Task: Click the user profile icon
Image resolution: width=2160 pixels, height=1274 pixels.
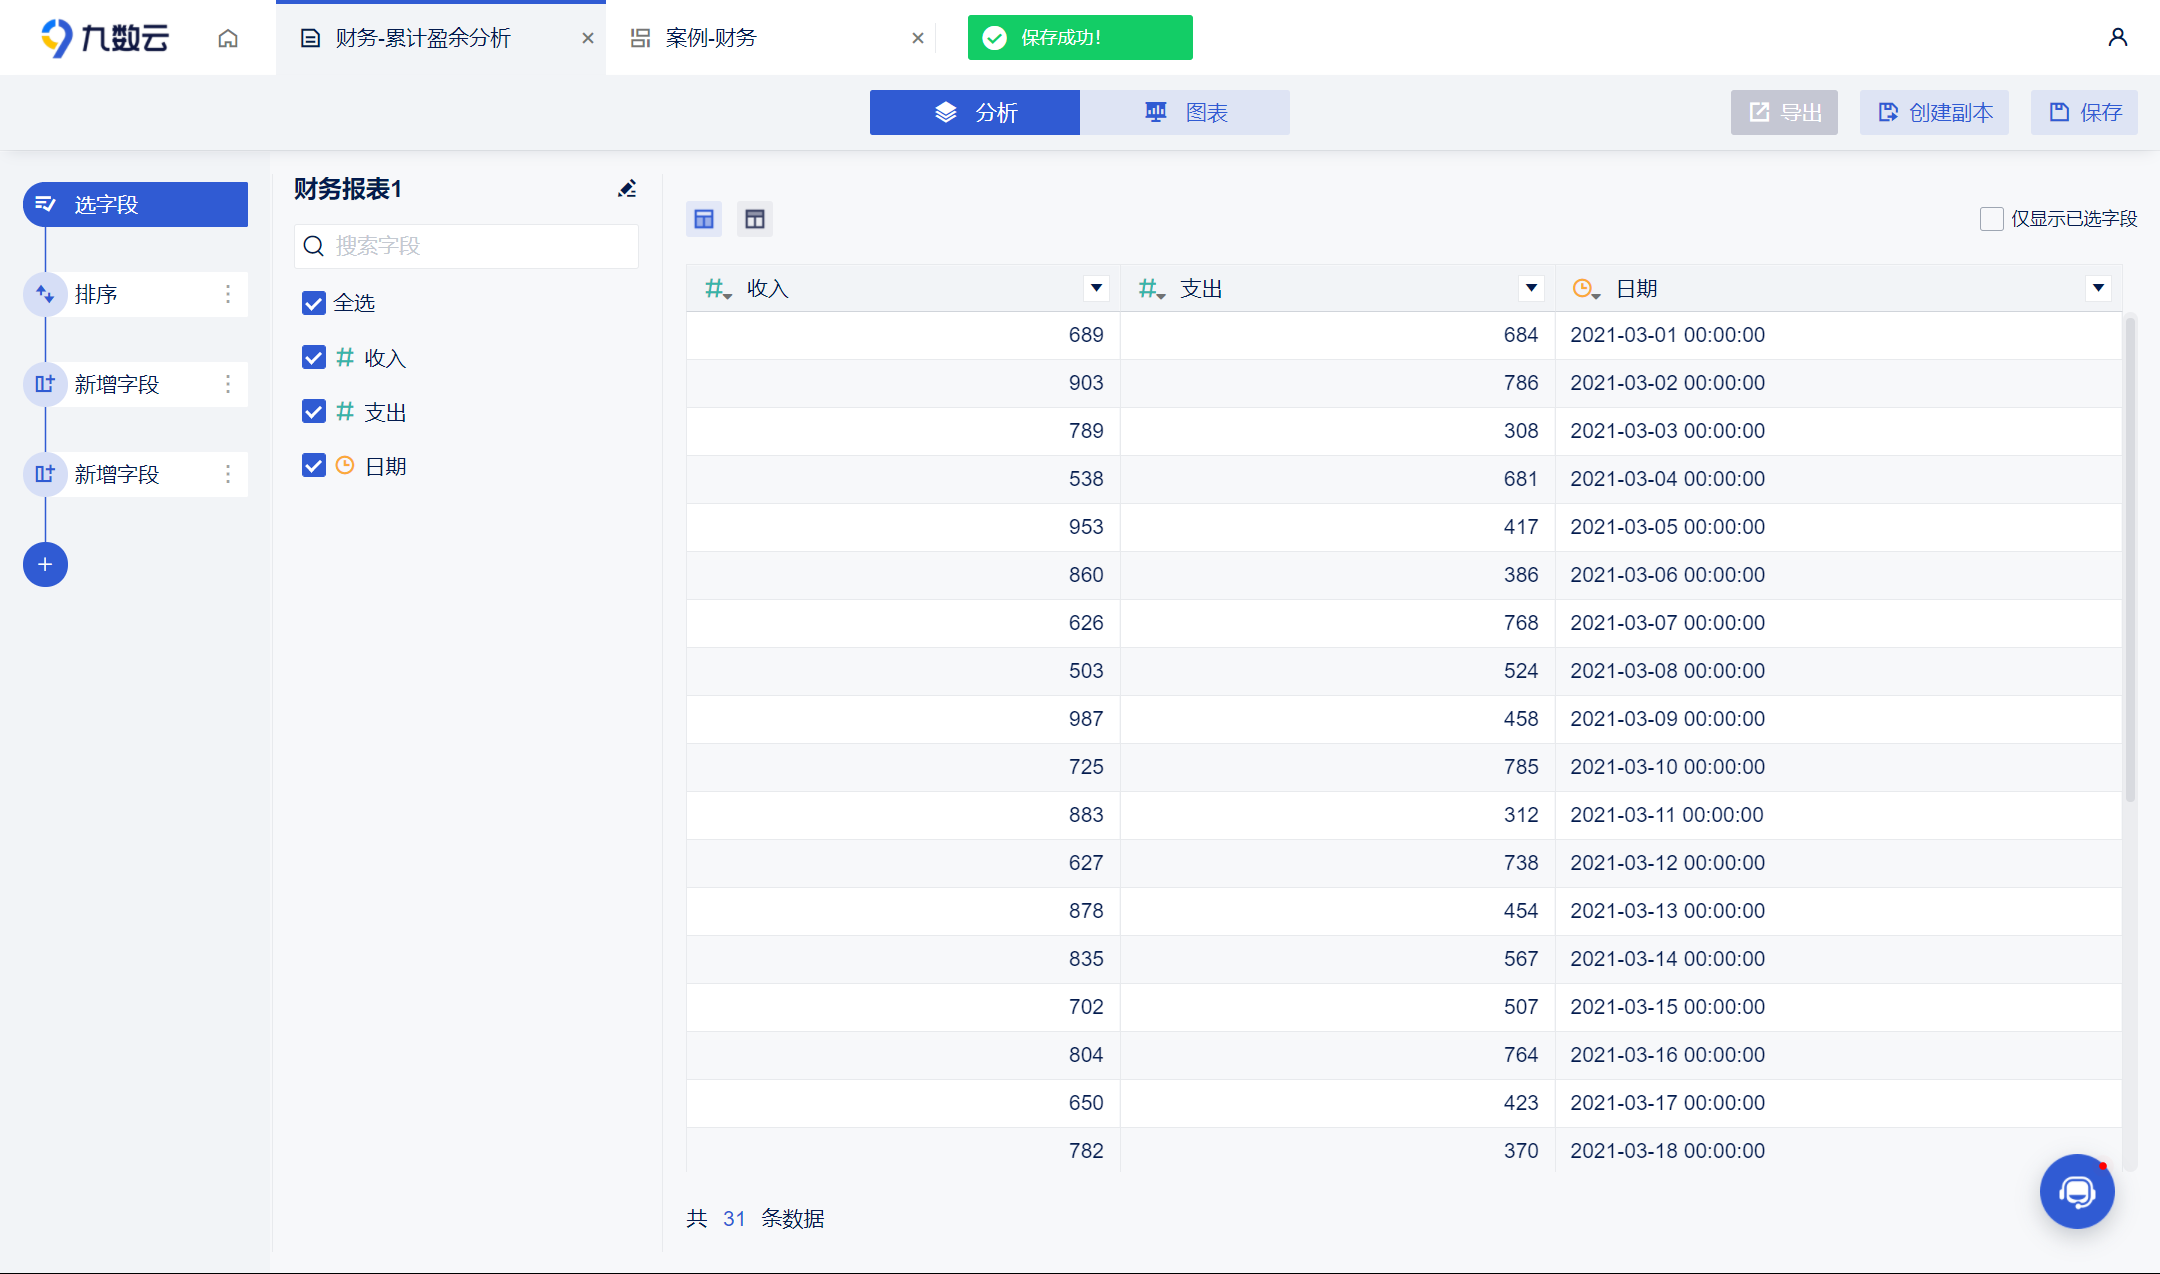Action: tap(2117, 37)
